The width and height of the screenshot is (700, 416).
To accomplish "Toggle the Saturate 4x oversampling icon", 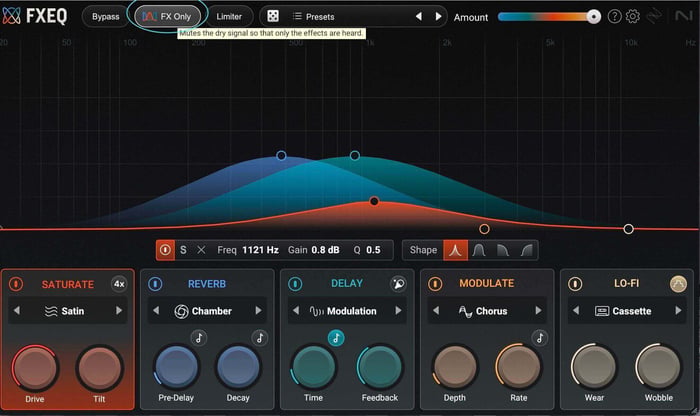I will tap(119, 284).
